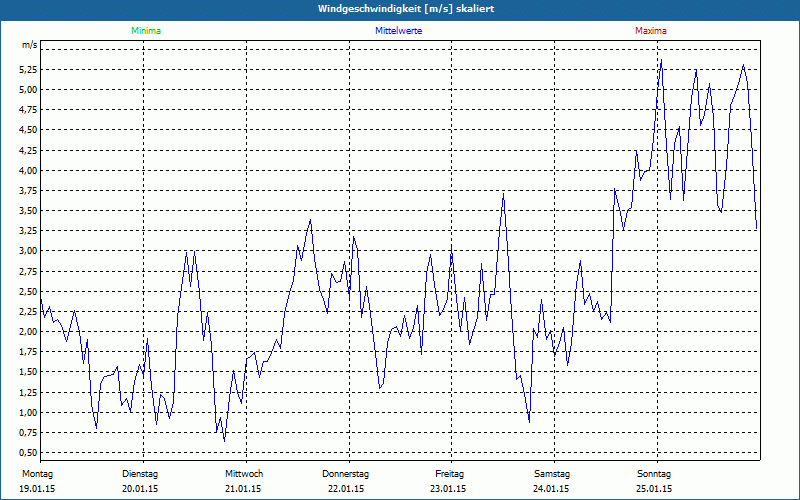Click the date 22.01.15
Image resolution: width=800 pixels, height=500 pixels.
346,489
